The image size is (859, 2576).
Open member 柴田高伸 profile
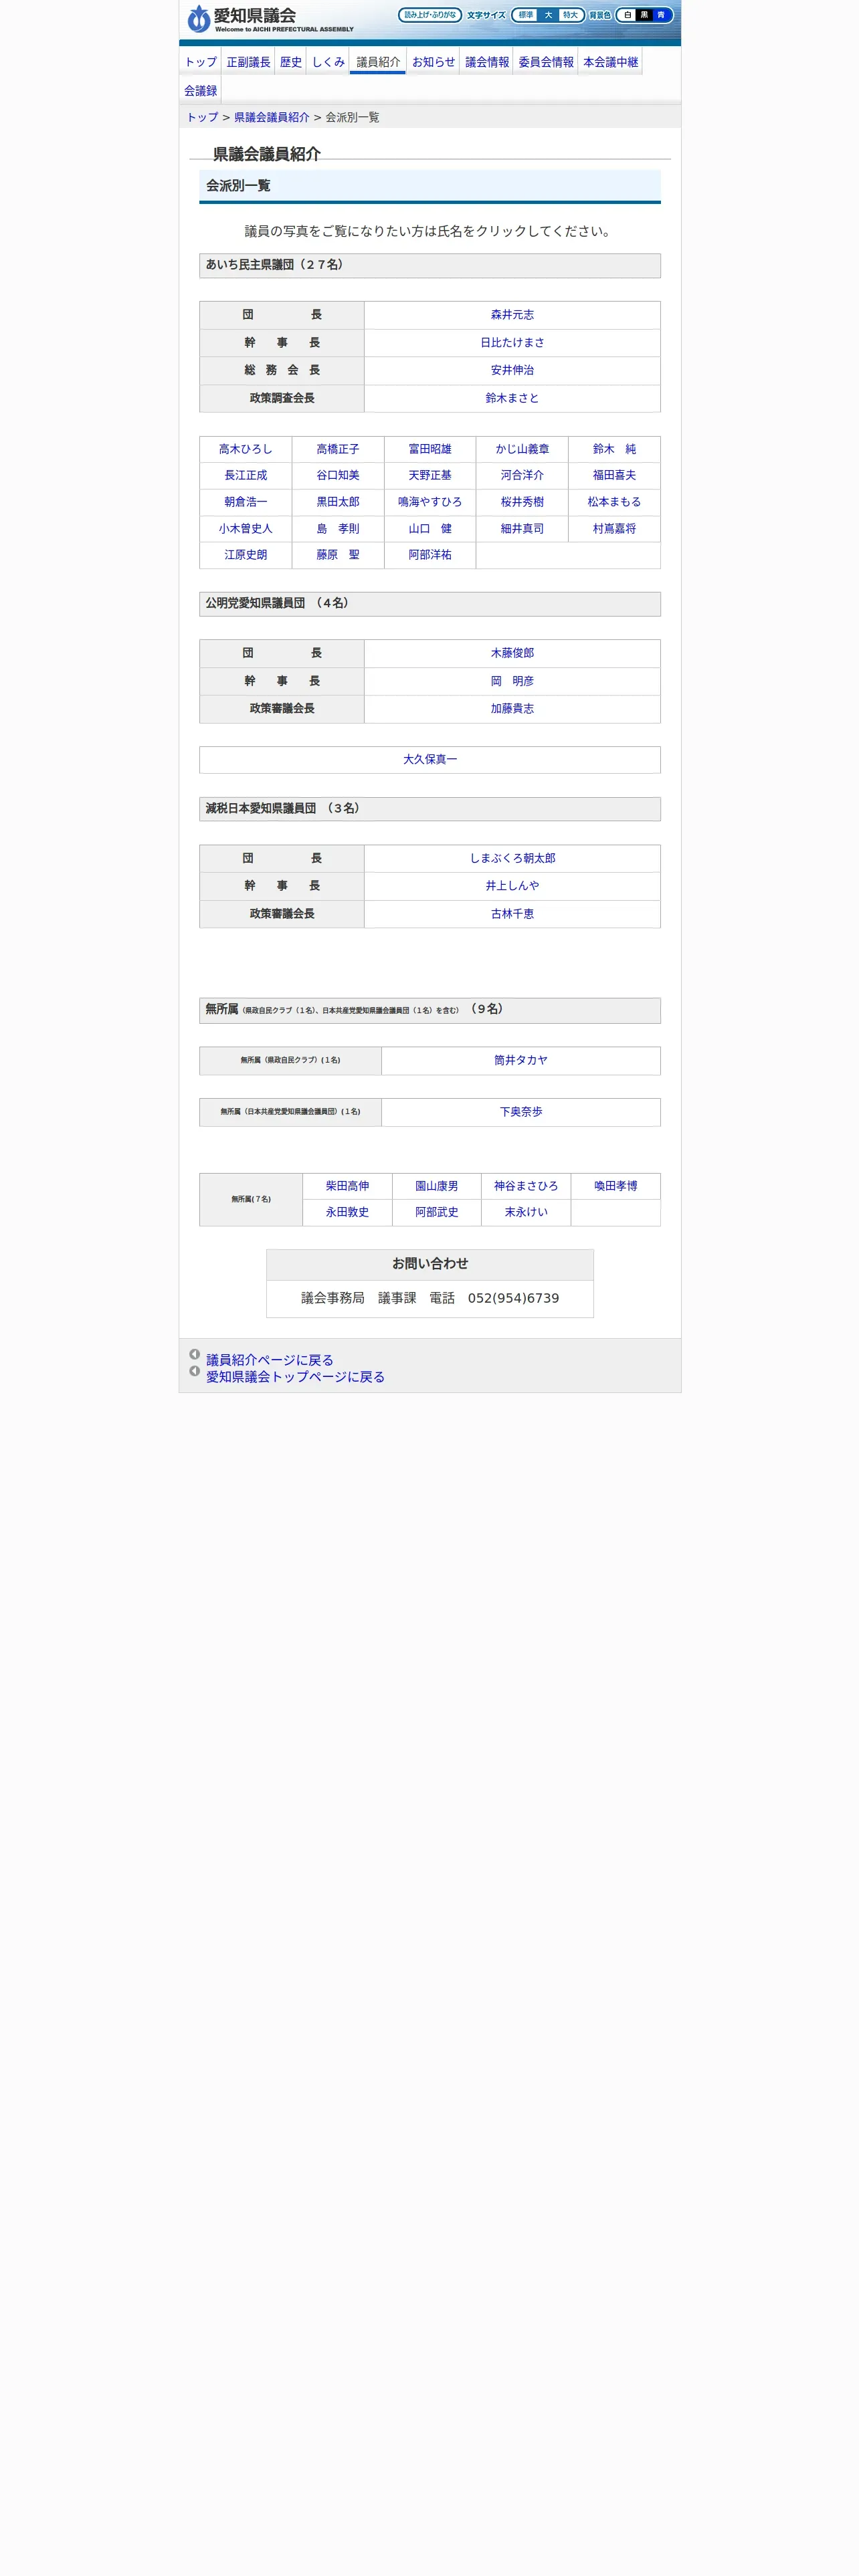(347, 1186)
